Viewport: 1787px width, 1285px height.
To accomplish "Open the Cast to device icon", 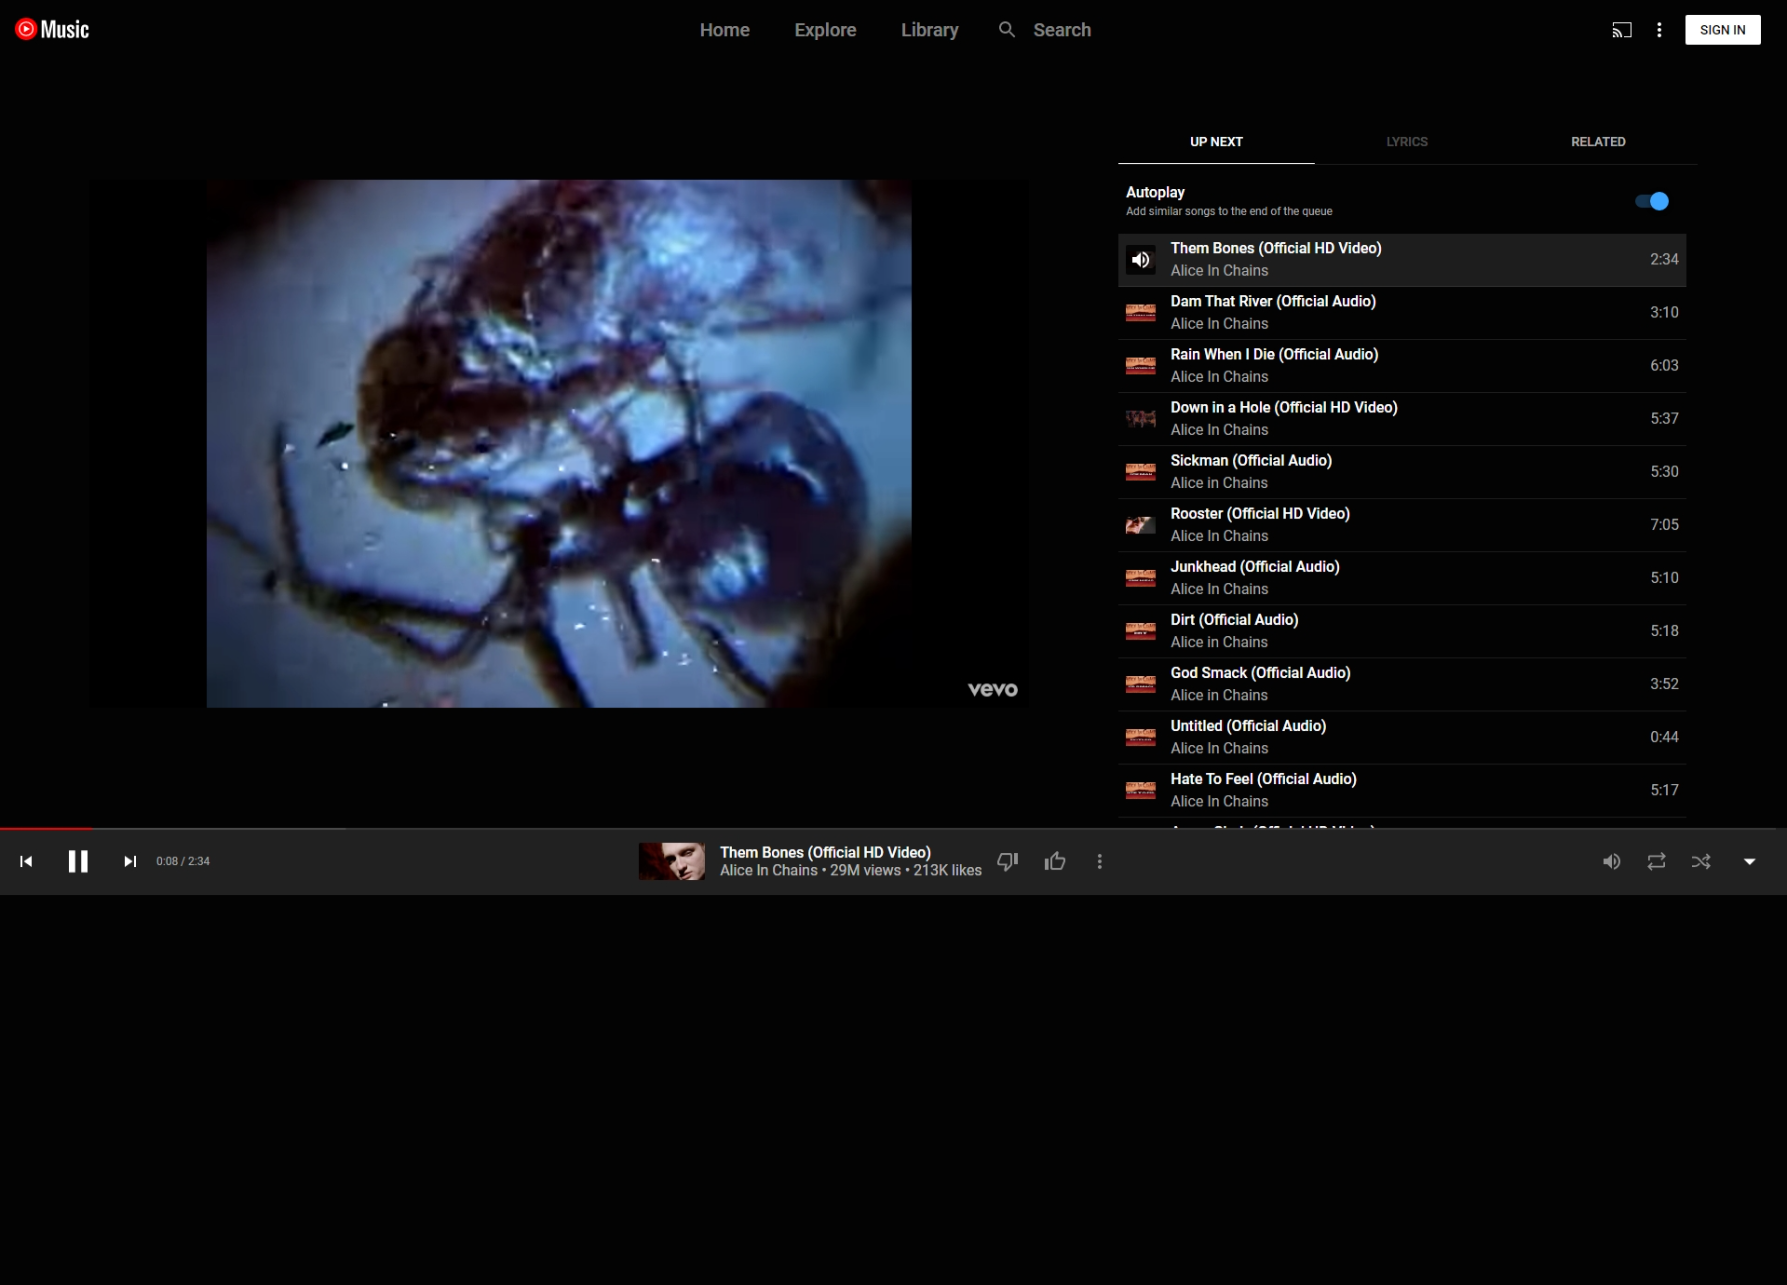I will [1621, 30].
